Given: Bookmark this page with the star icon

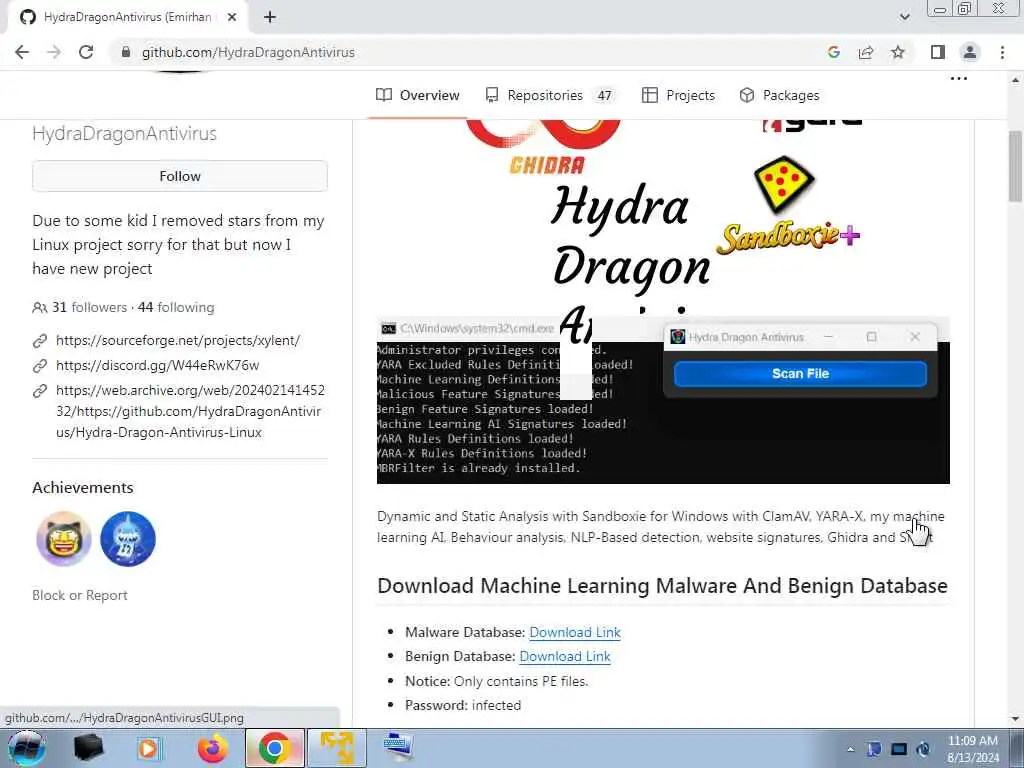Looking at the screenshot, I should pos(898,52).
